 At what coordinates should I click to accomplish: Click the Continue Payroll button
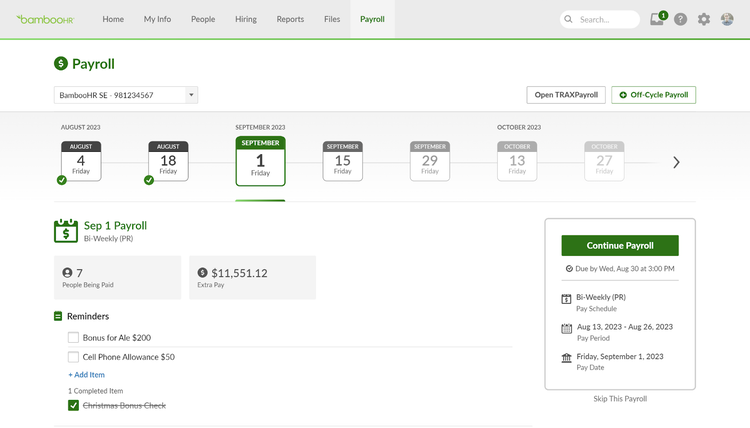pyautogui.click(x=620, y=245)
